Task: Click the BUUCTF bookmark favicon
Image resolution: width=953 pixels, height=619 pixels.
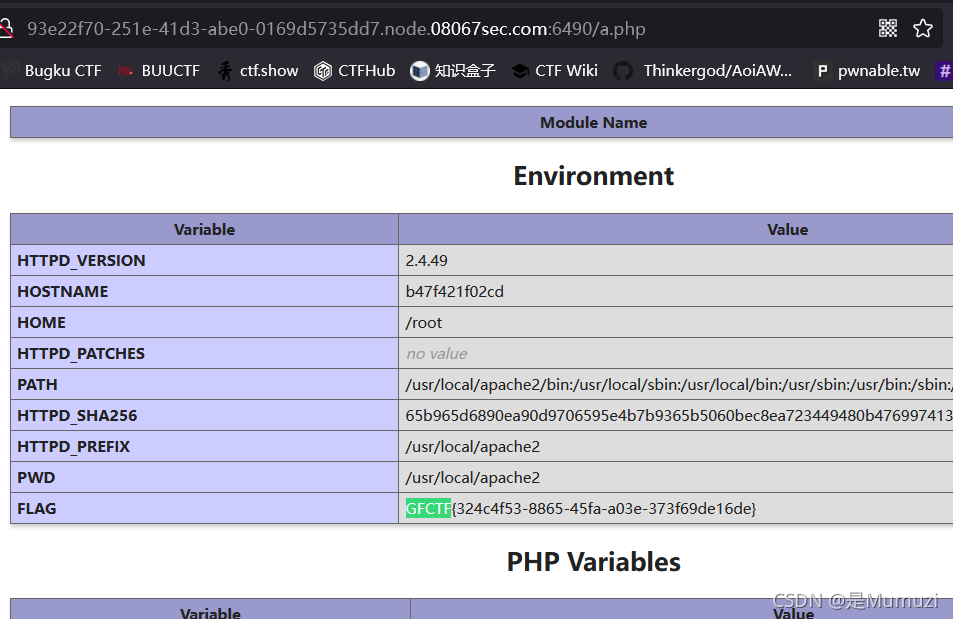Action: click(x=125, y=71)
